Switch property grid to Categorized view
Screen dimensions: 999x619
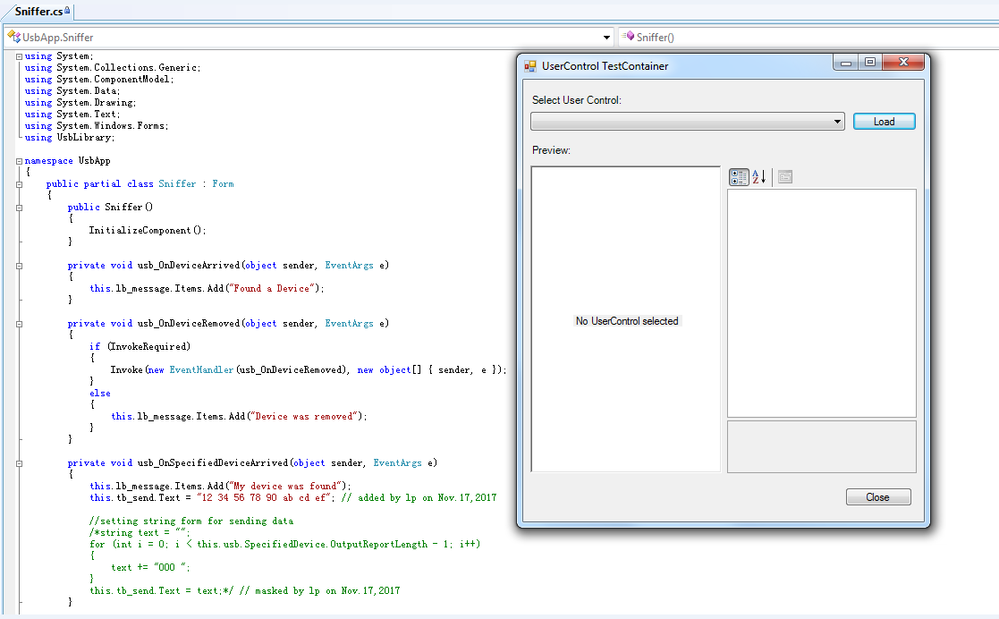click(739, 177)
